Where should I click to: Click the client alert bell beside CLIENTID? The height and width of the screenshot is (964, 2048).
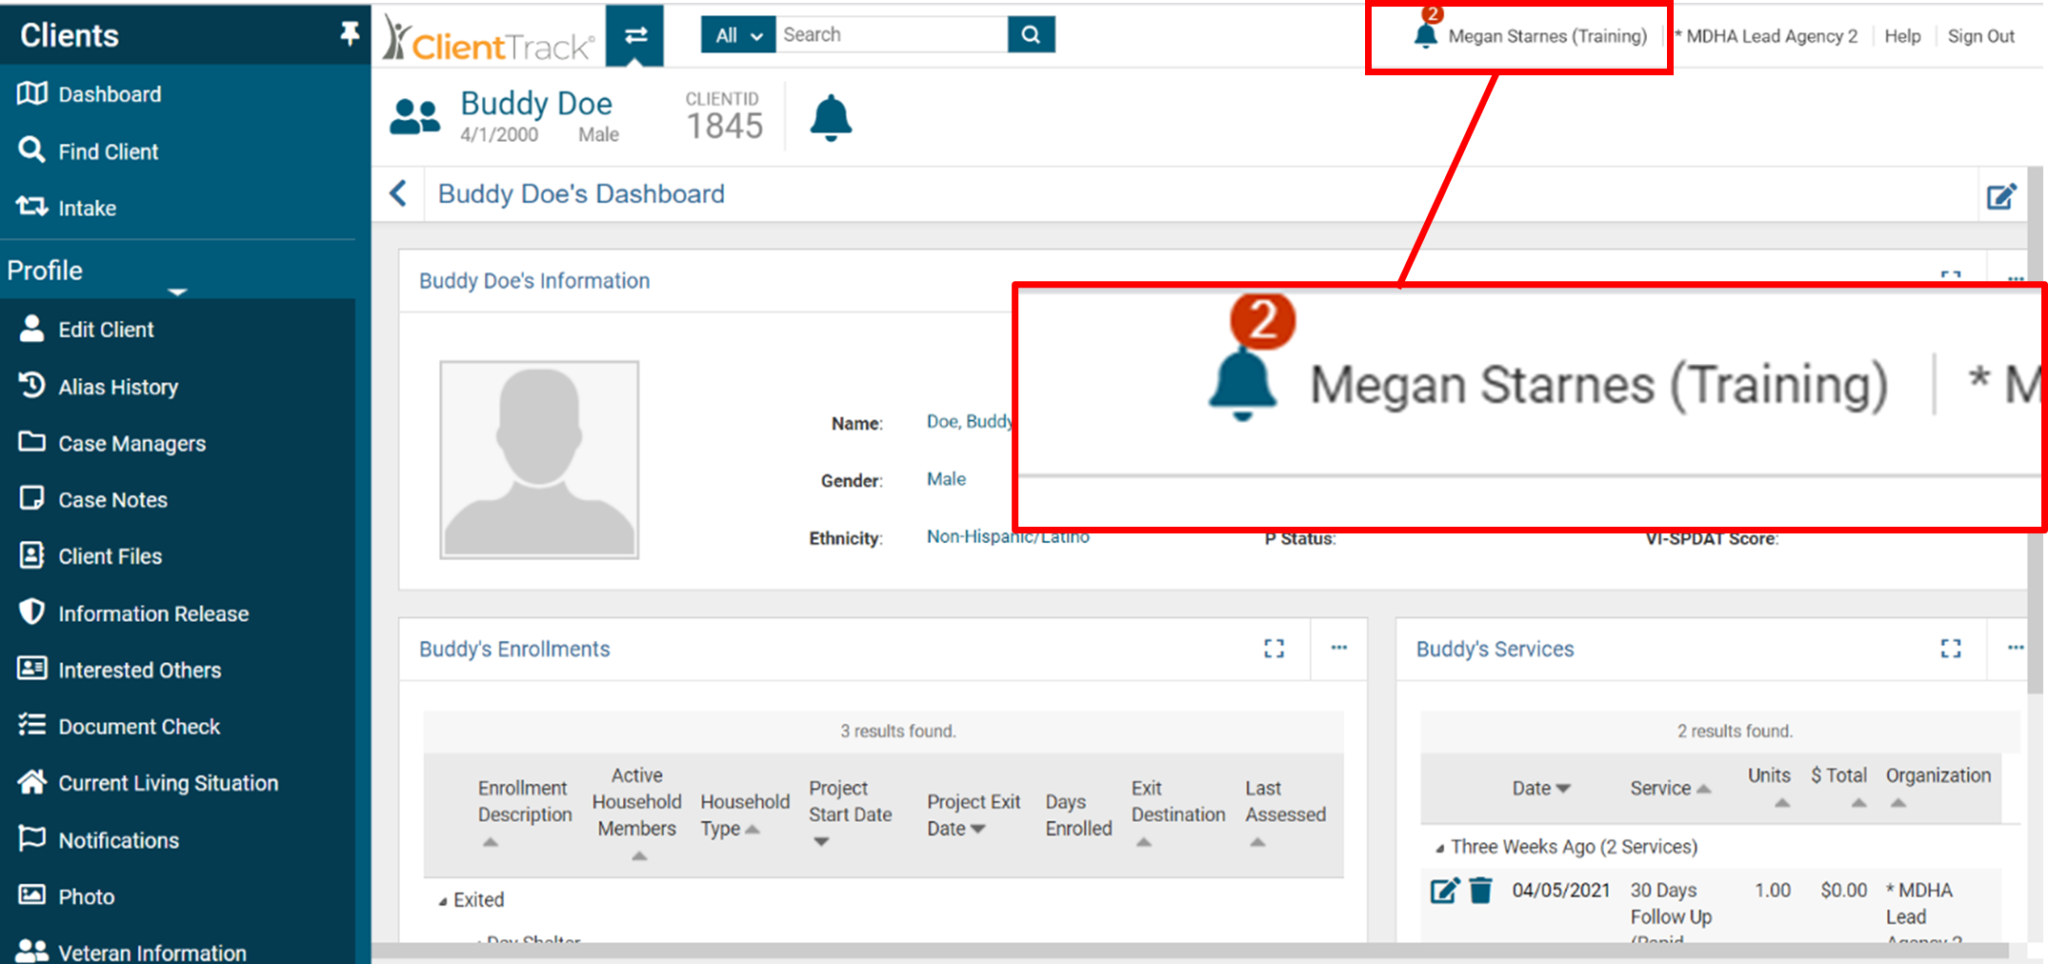point(830,118)
